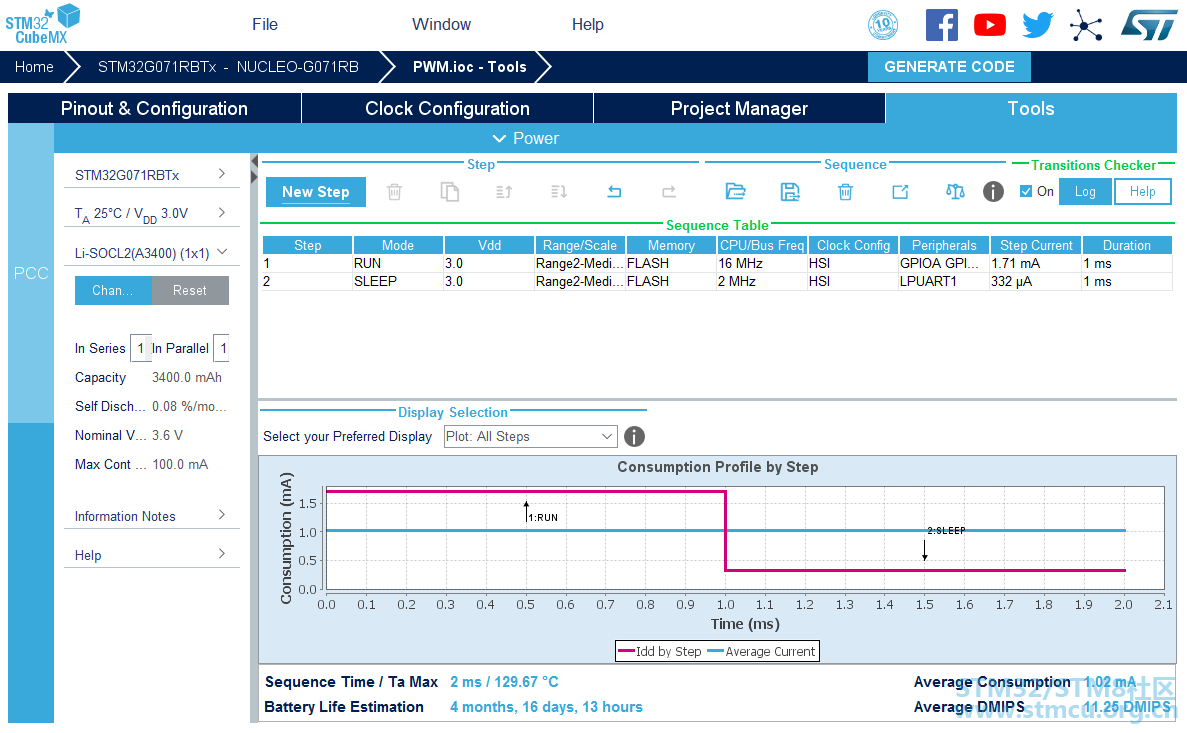Click In Parallel value field
Viewport: 1187px width, 733px height.
(x=221, y=348)
